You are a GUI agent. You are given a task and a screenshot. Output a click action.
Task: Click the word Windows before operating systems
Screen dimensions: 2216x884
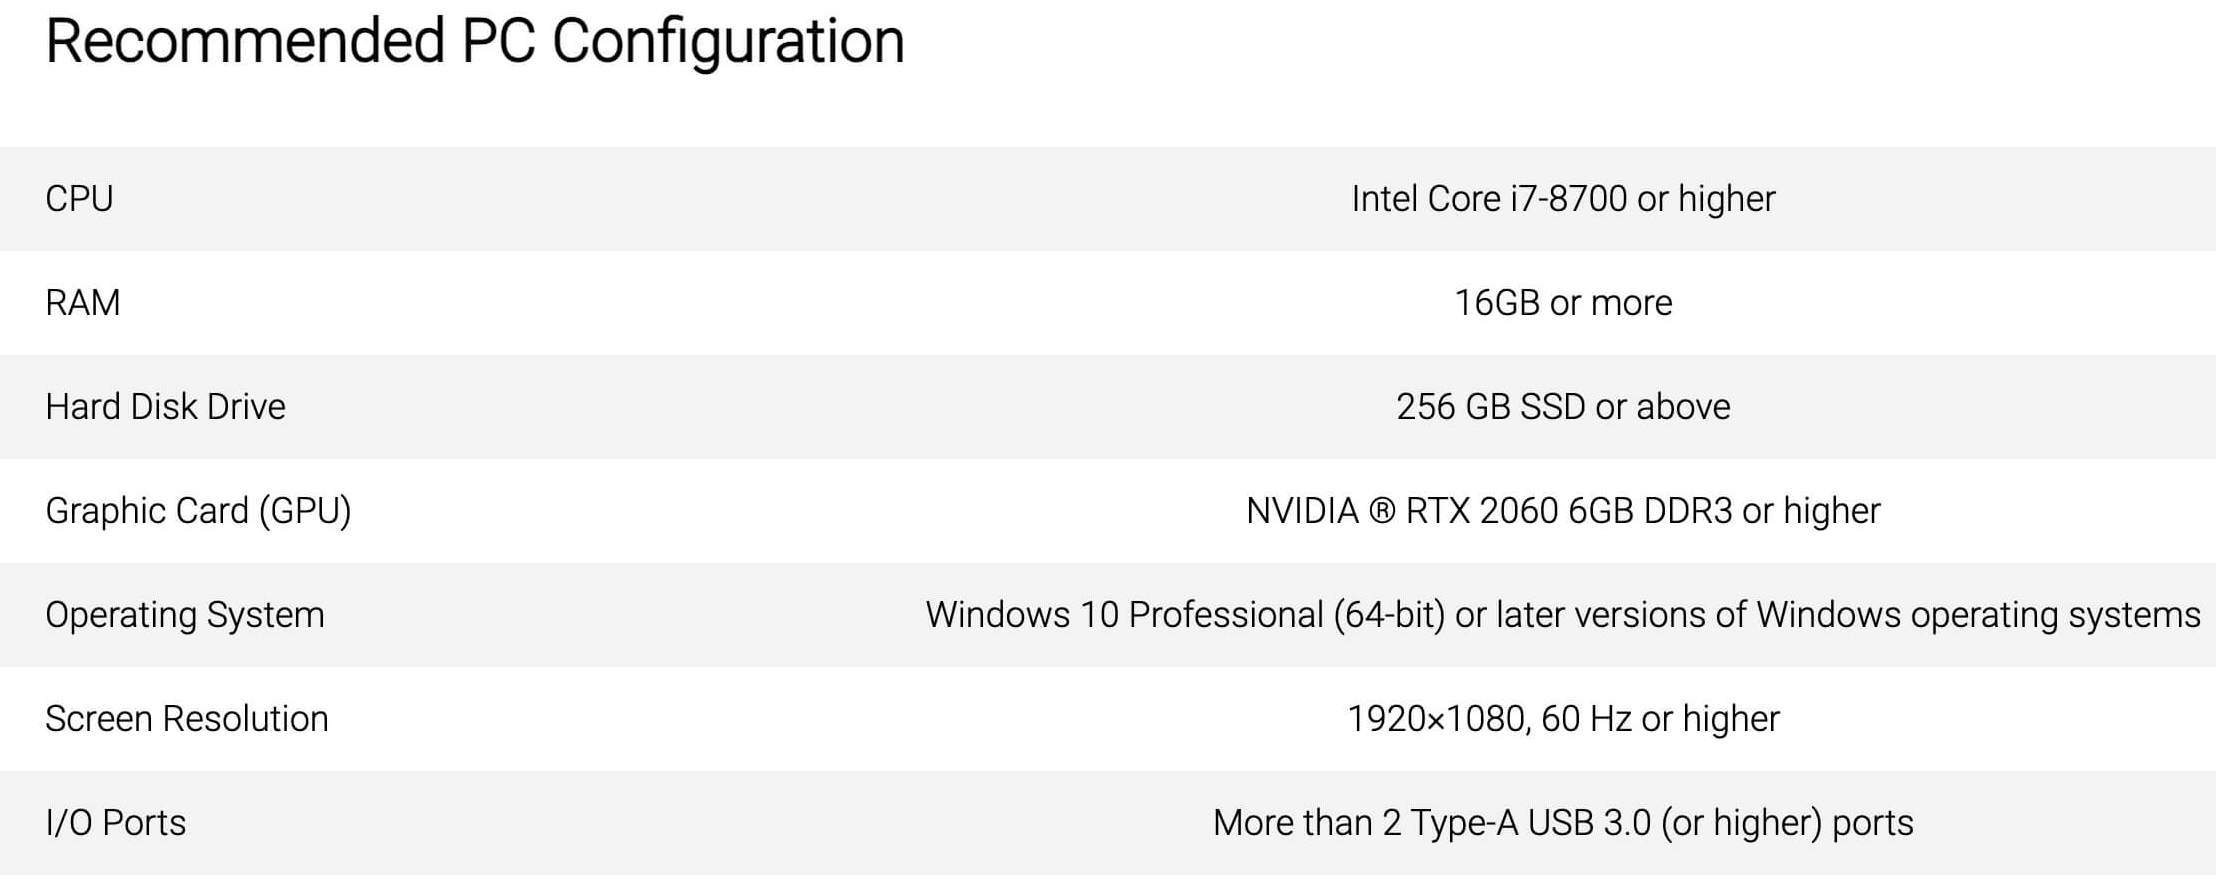[1828, 615]
